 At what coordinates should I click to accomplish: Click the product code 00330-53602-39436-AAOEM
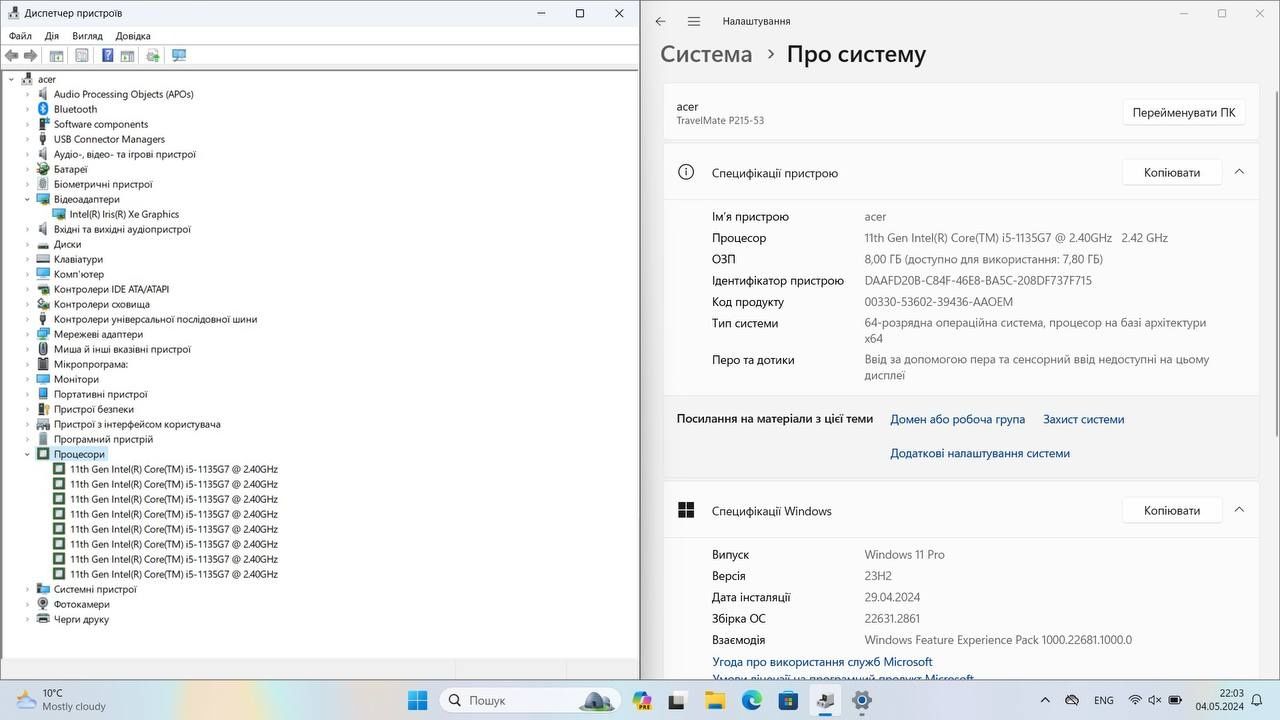[x=938, y=302]
